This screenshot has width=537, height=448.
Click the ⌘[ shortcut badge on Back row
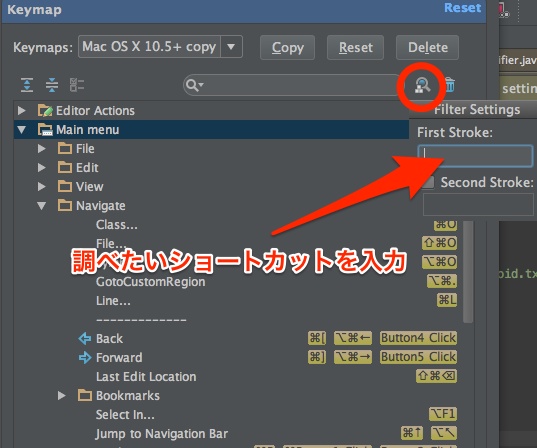317,338
